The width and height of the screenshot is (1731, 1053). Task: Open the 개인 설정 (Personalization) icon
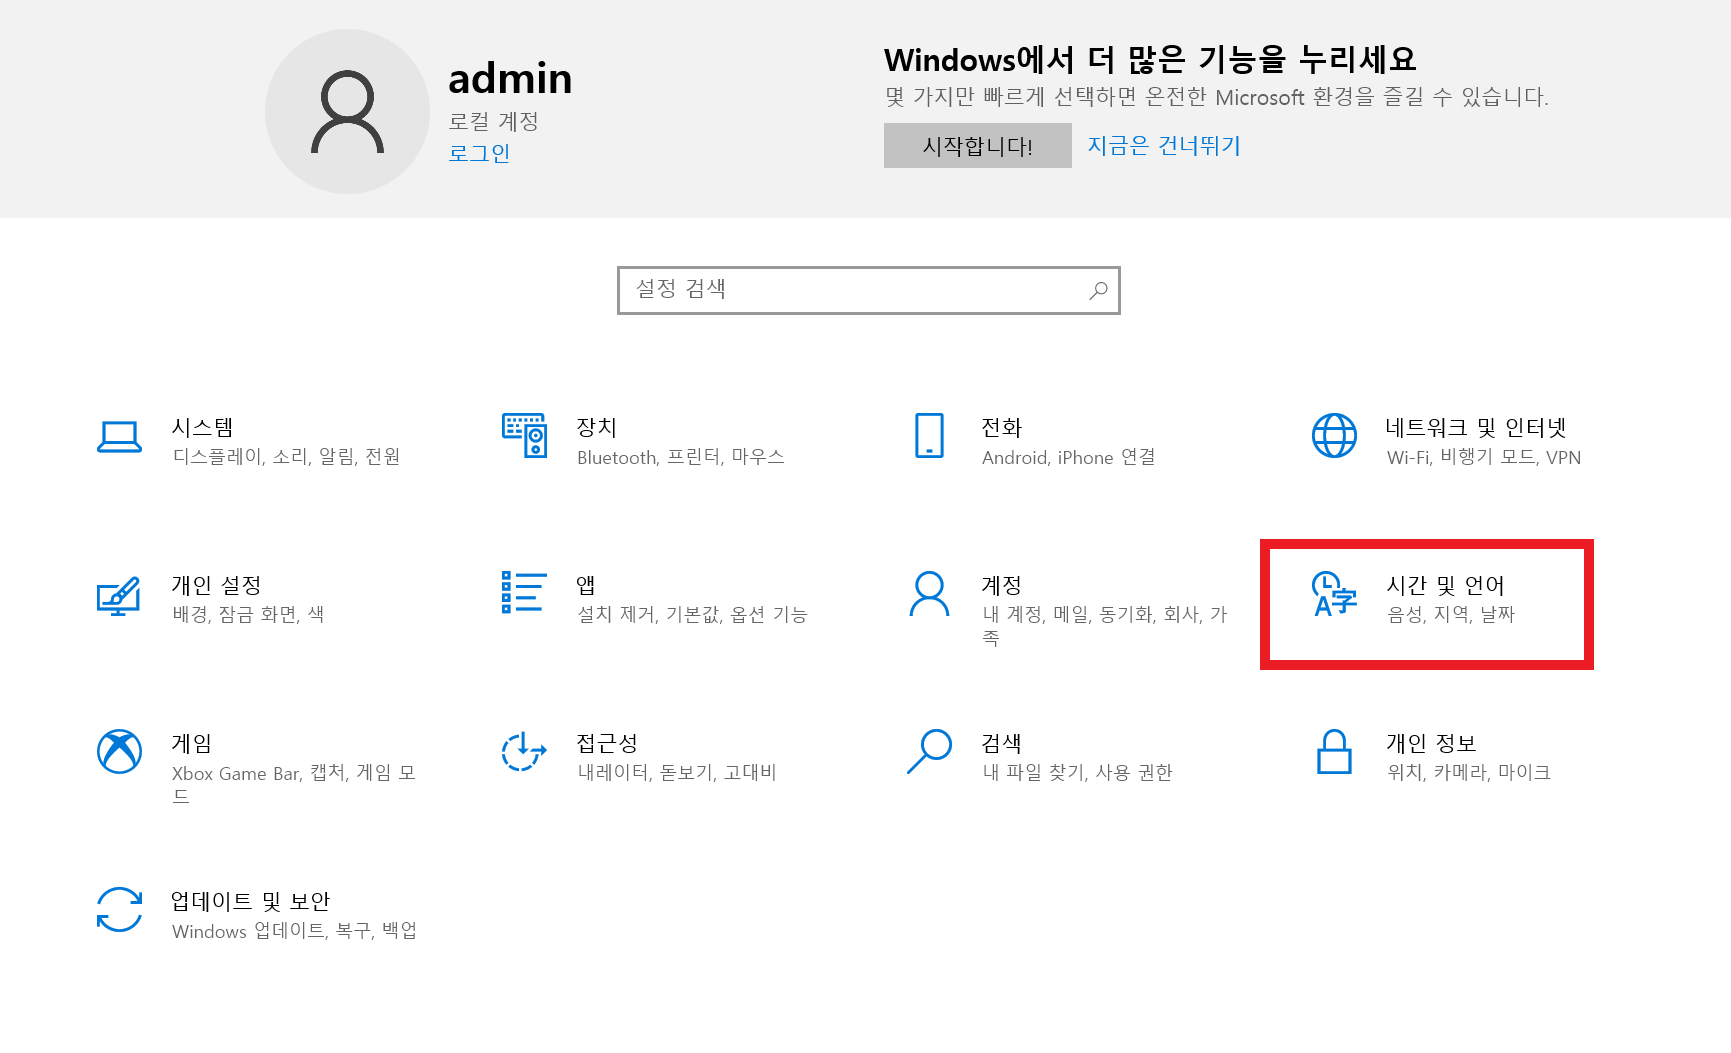click(119, 594)
